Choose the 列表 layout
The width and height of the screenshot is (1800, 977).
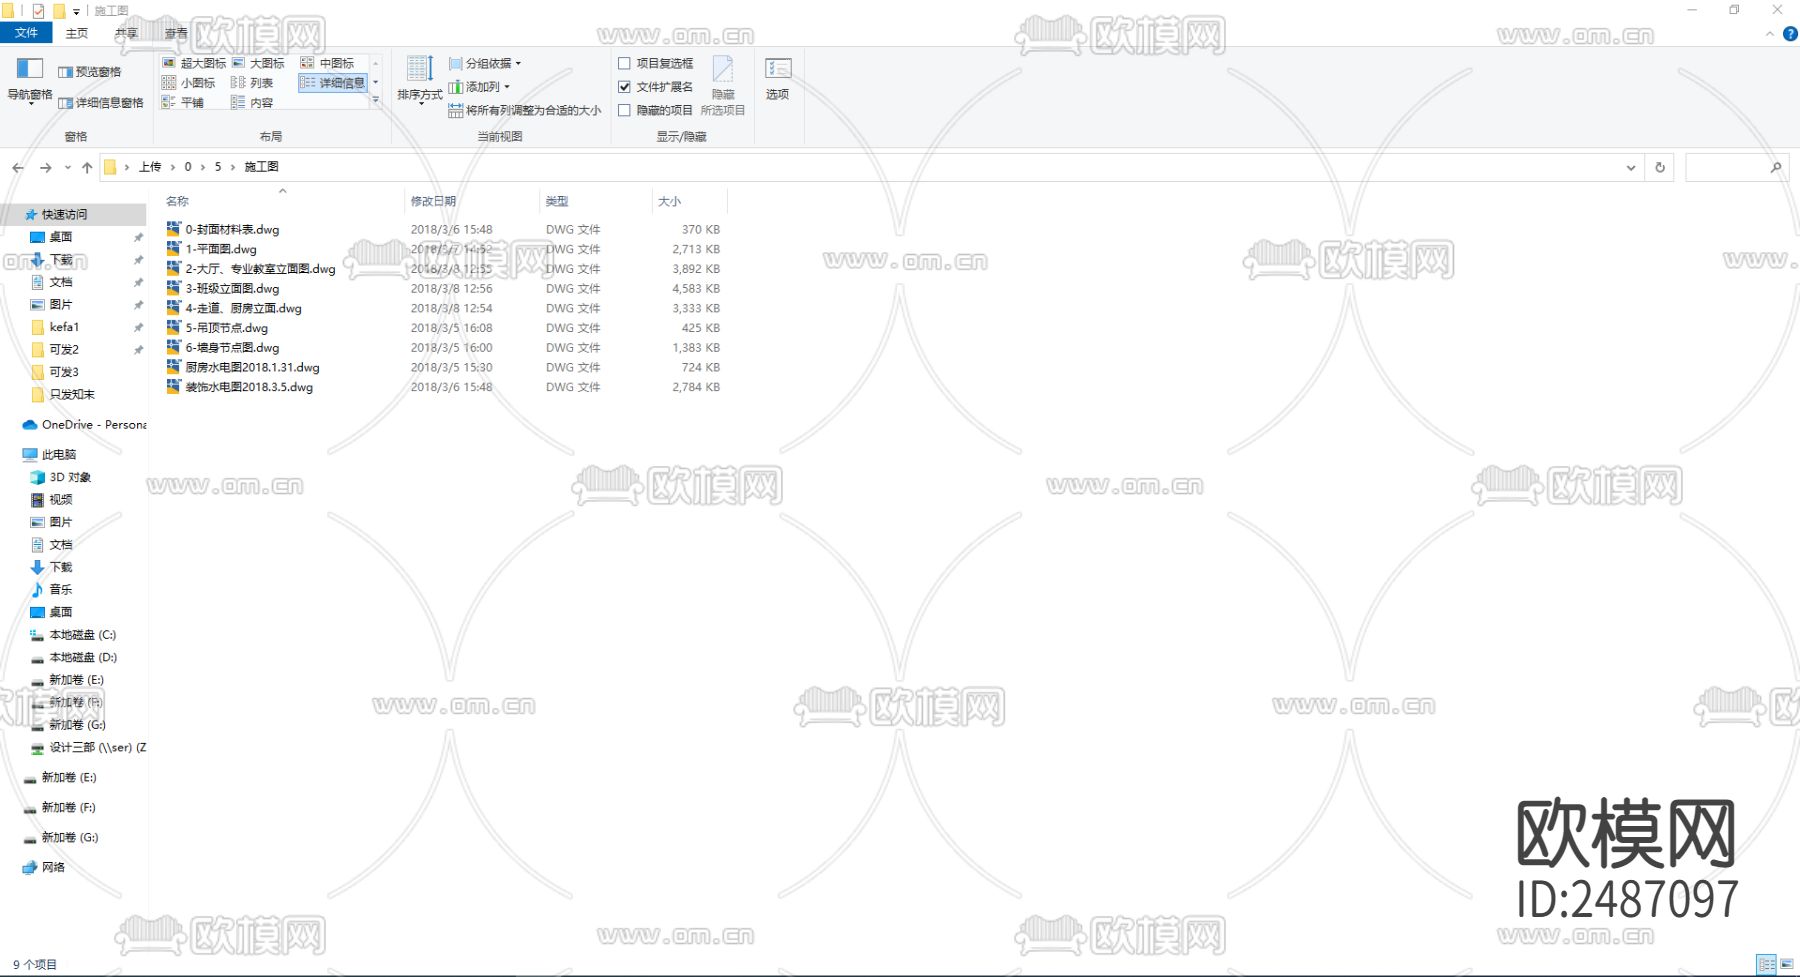coord(253,83)
